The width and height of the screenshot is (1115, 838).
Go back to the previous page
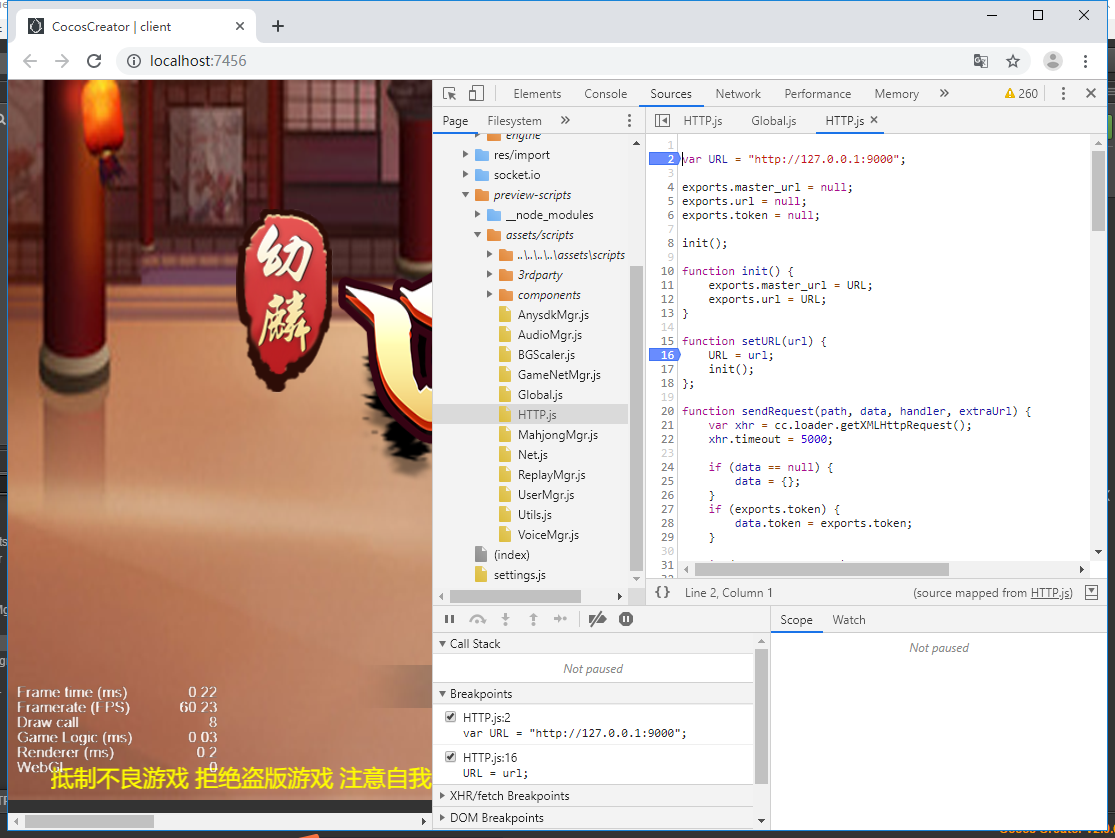[x=30, y=61]
